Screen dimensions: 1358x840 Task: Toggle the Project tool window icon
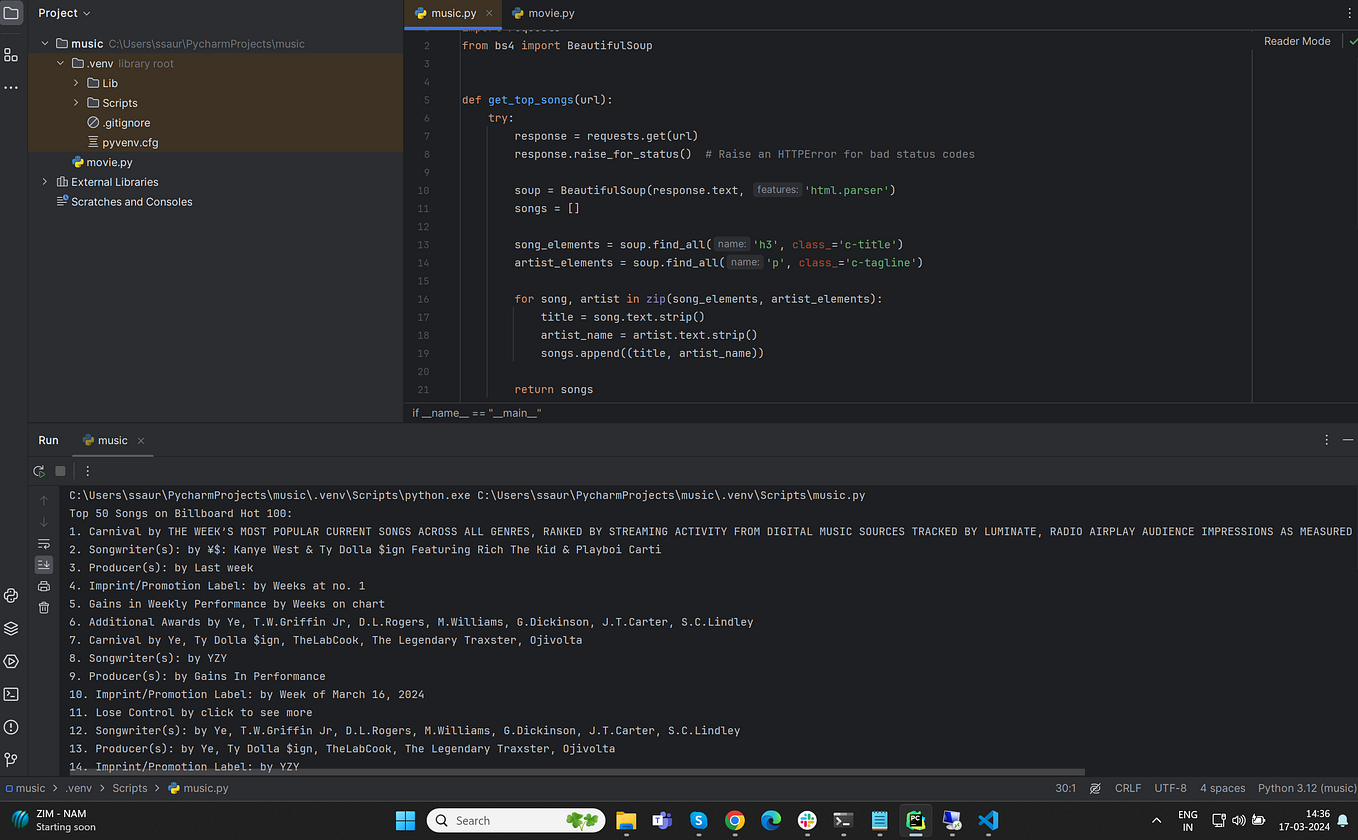(11, 13)
